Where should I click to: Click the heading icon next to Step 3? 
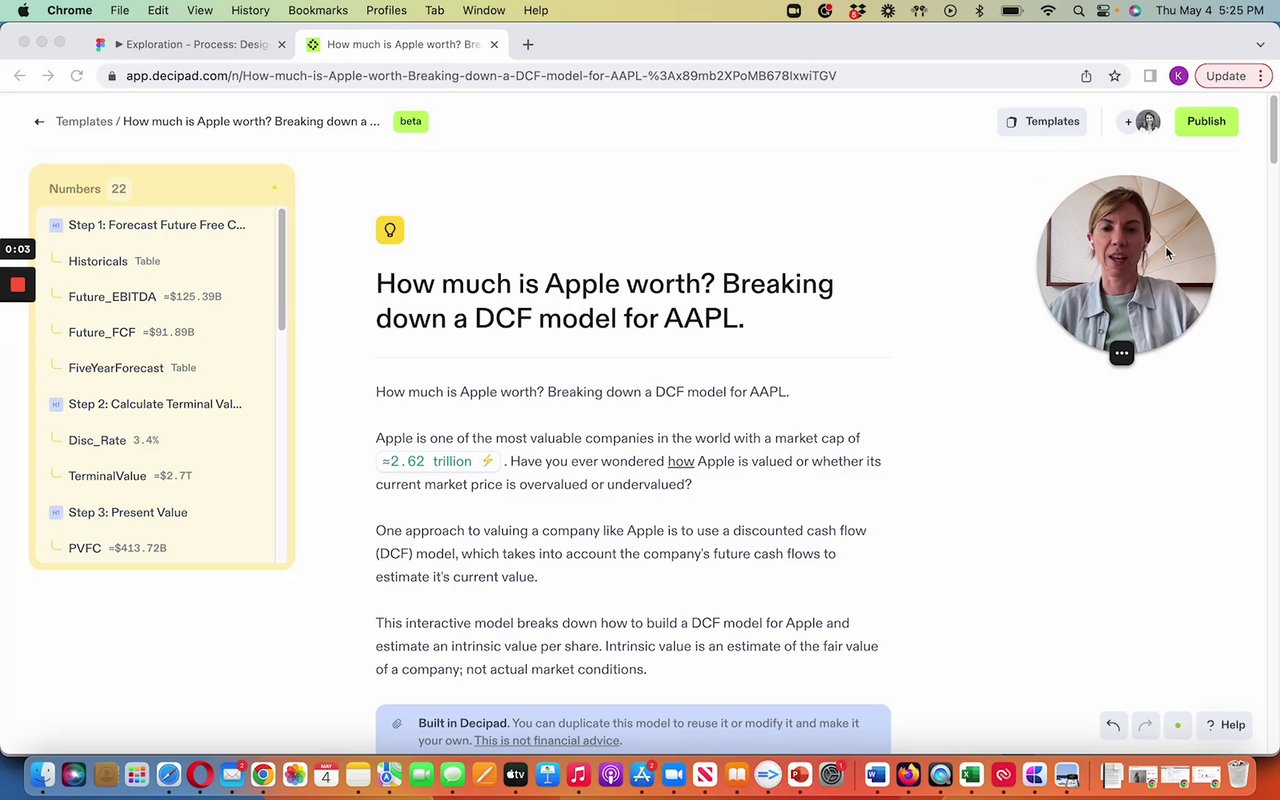point(56,513)
